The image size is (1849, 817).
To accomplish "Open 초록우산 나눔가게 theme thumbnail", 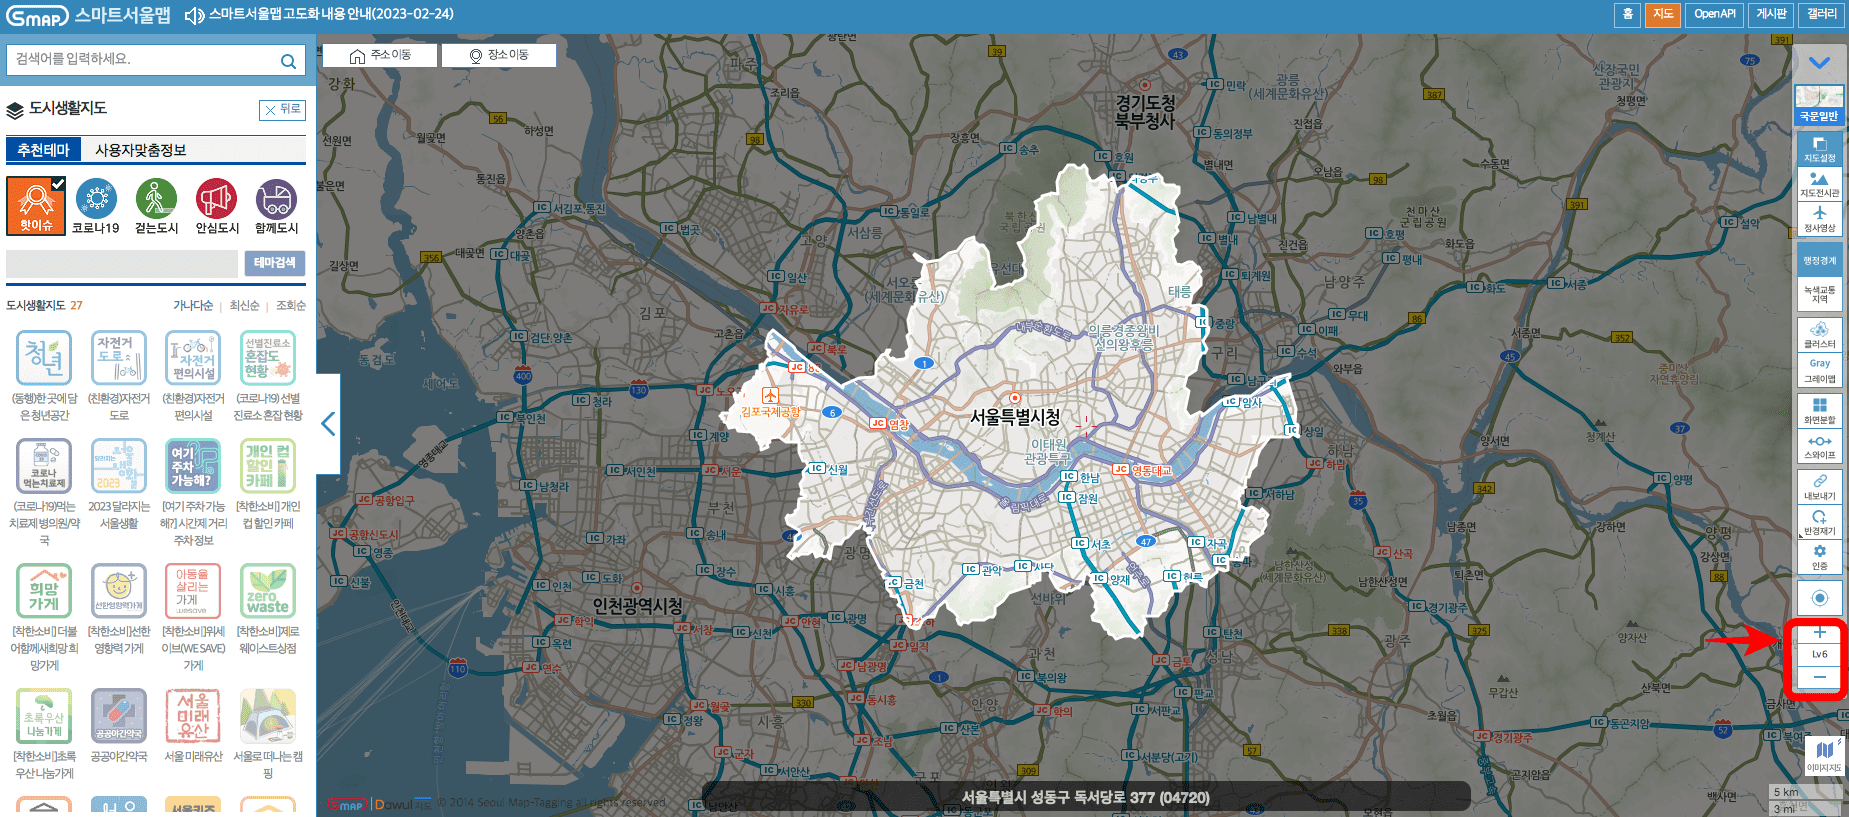I will [x=44, y=716].
